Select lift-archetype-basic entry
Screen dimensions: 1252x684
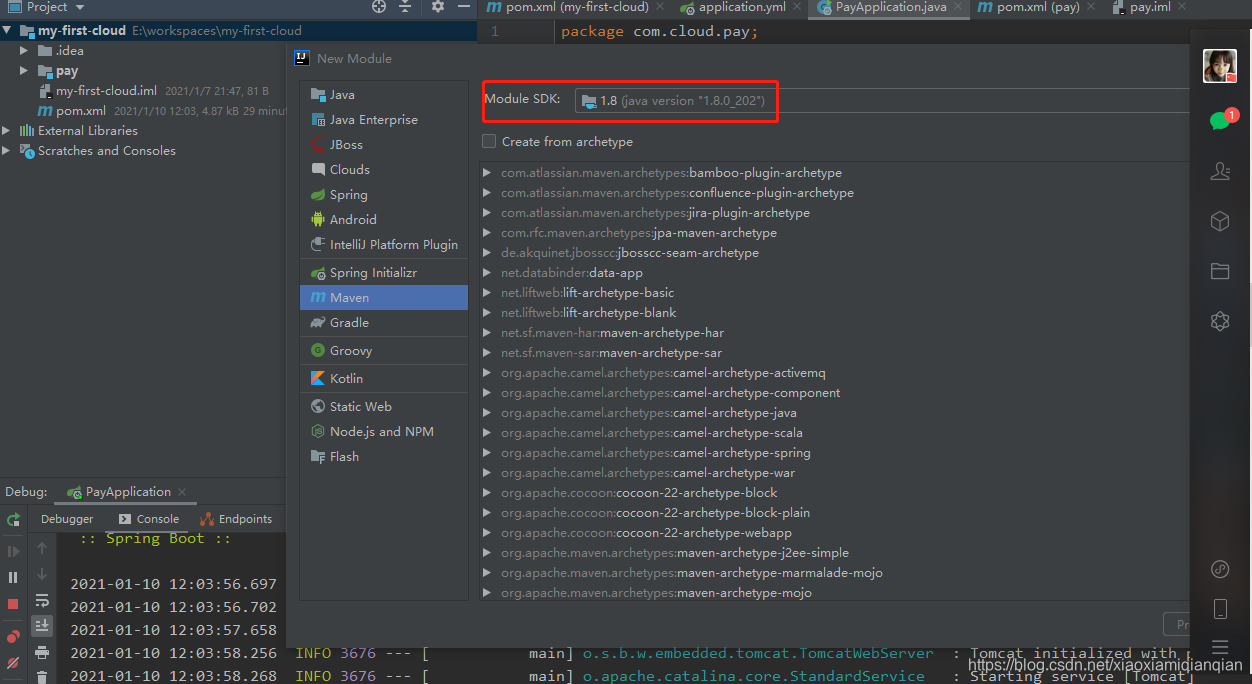click(x=587, y=293)
